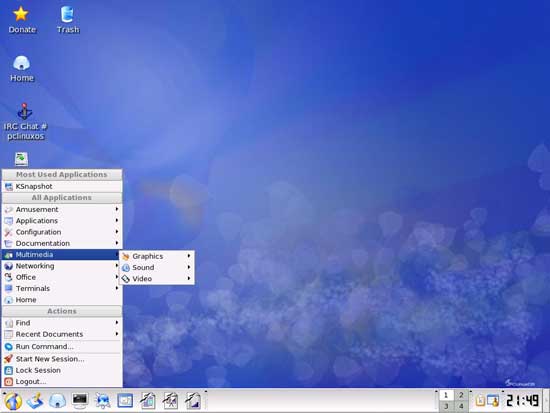Image resolution: width=550 pixels, height=413 pixels.
Task: Switch to virtual desktop 4 in pager
Action: (461, 406)
